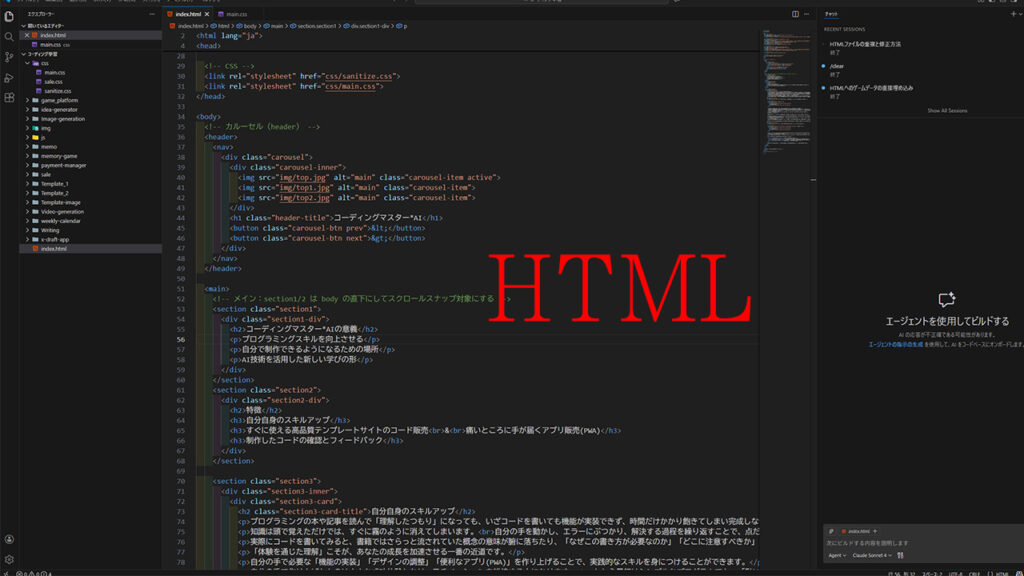1024x576 pixels.
Task: Open the Explorer view in activity bar
Action: [x=9, y=16]
